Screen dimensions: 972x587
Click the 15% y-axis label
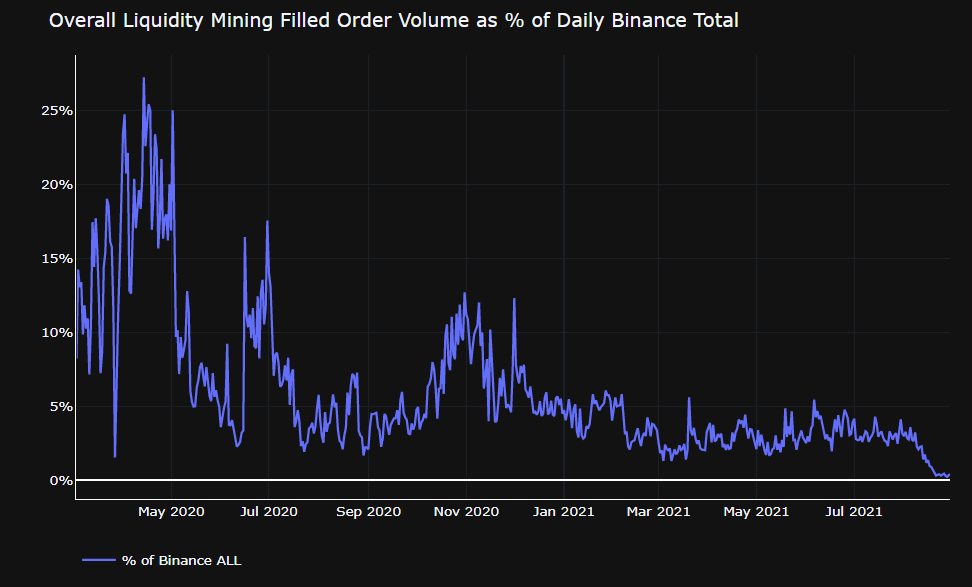click(x=57, y=258)
